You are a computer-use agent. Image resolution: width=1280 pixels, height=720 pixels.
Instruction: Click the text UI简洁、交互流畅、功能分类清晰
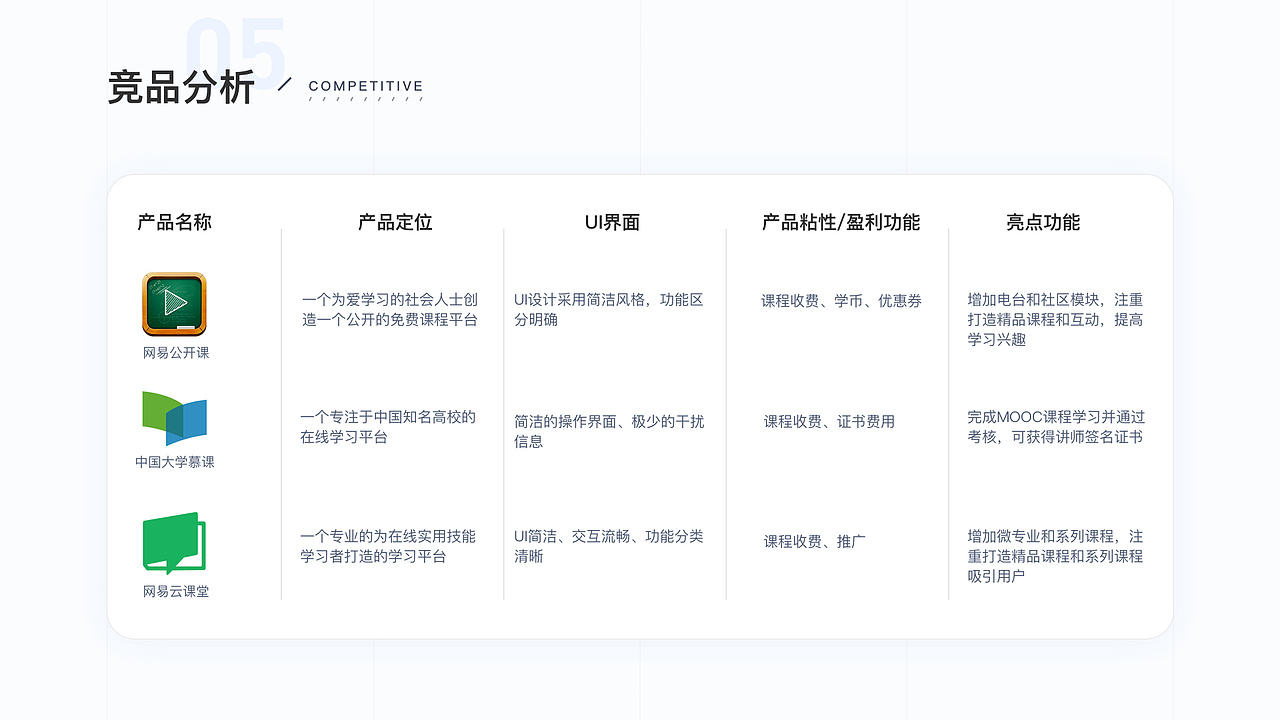[609, 546]
